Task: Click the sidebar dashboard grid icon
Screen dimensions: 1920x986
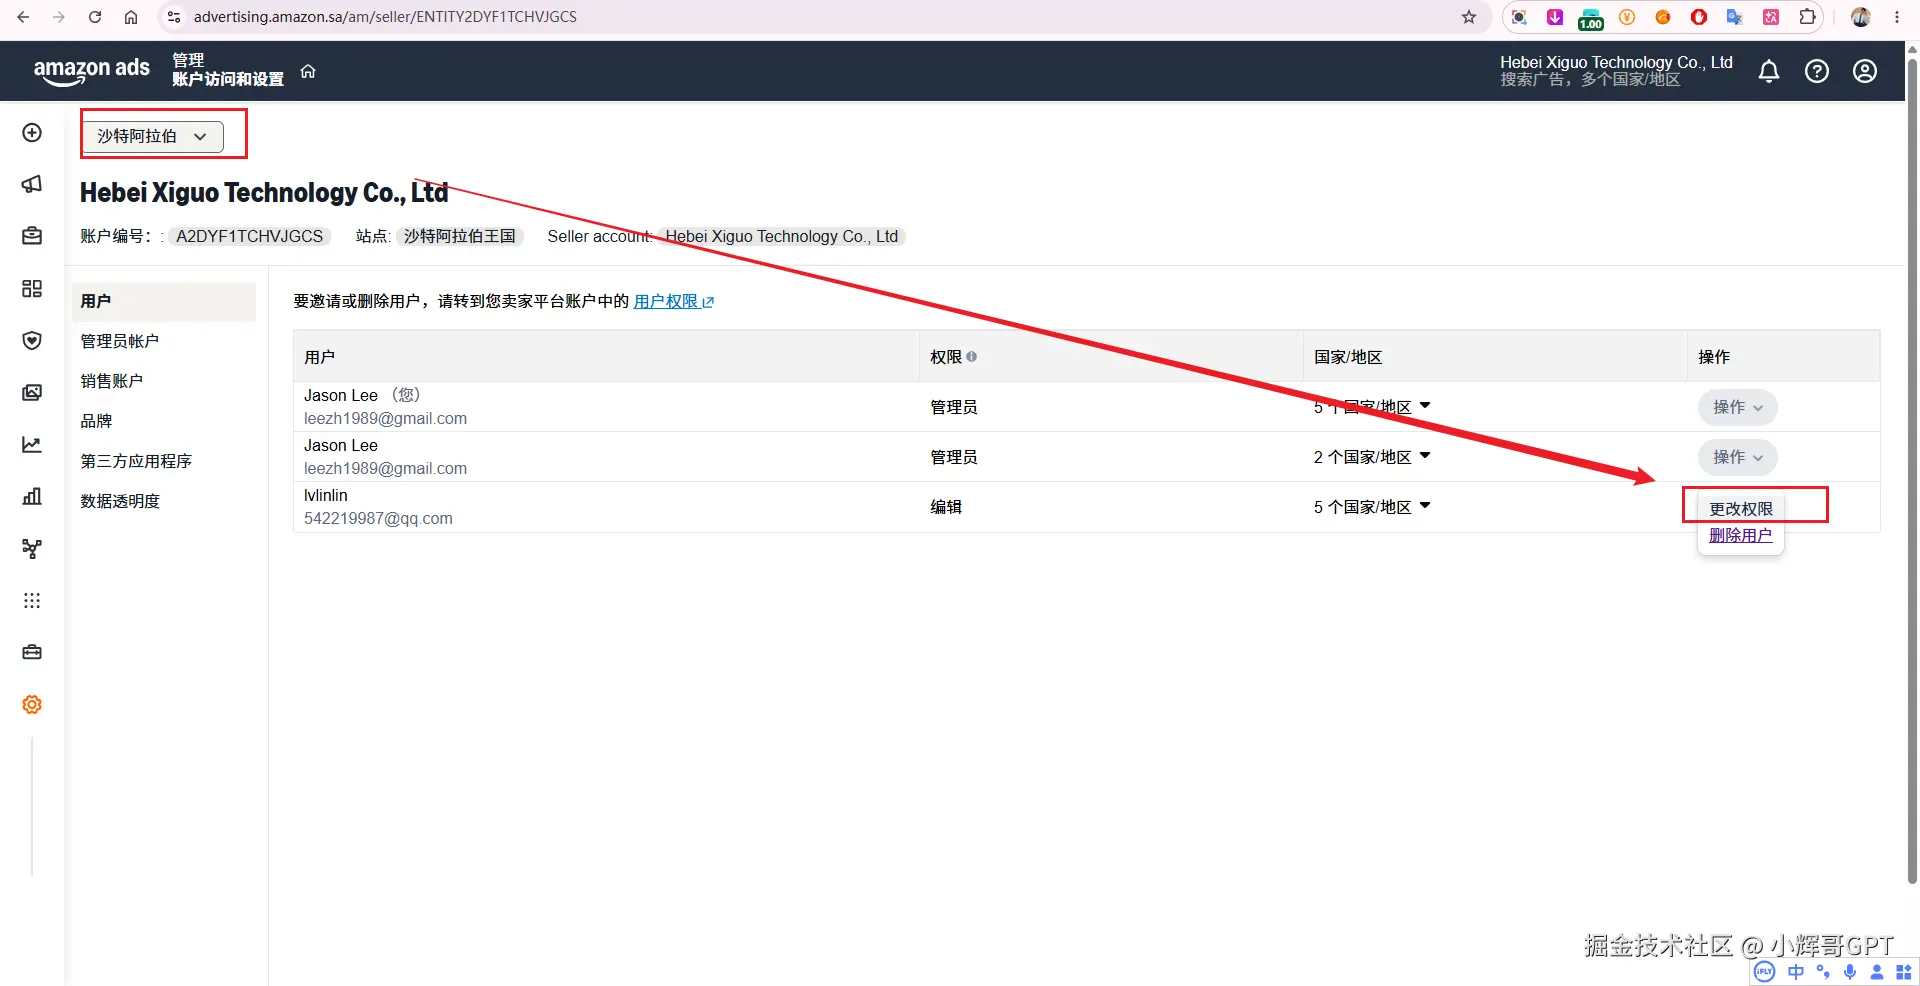Action: point(32,289)
